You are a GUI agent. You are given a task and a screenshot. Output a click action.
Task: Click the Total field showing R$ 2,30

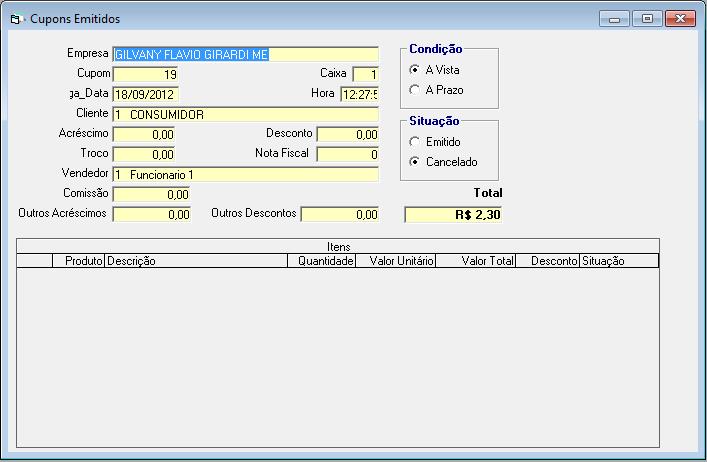coord(453,214)
